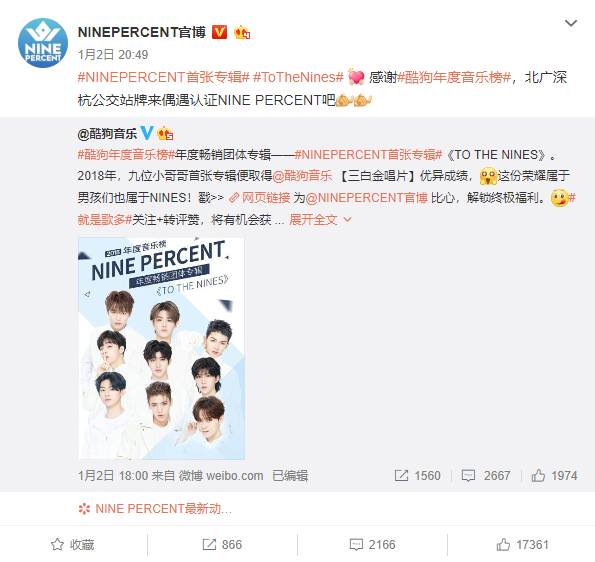Open hashtag #酷狗年度音乐榜# in main post

(x=454, y=77)
